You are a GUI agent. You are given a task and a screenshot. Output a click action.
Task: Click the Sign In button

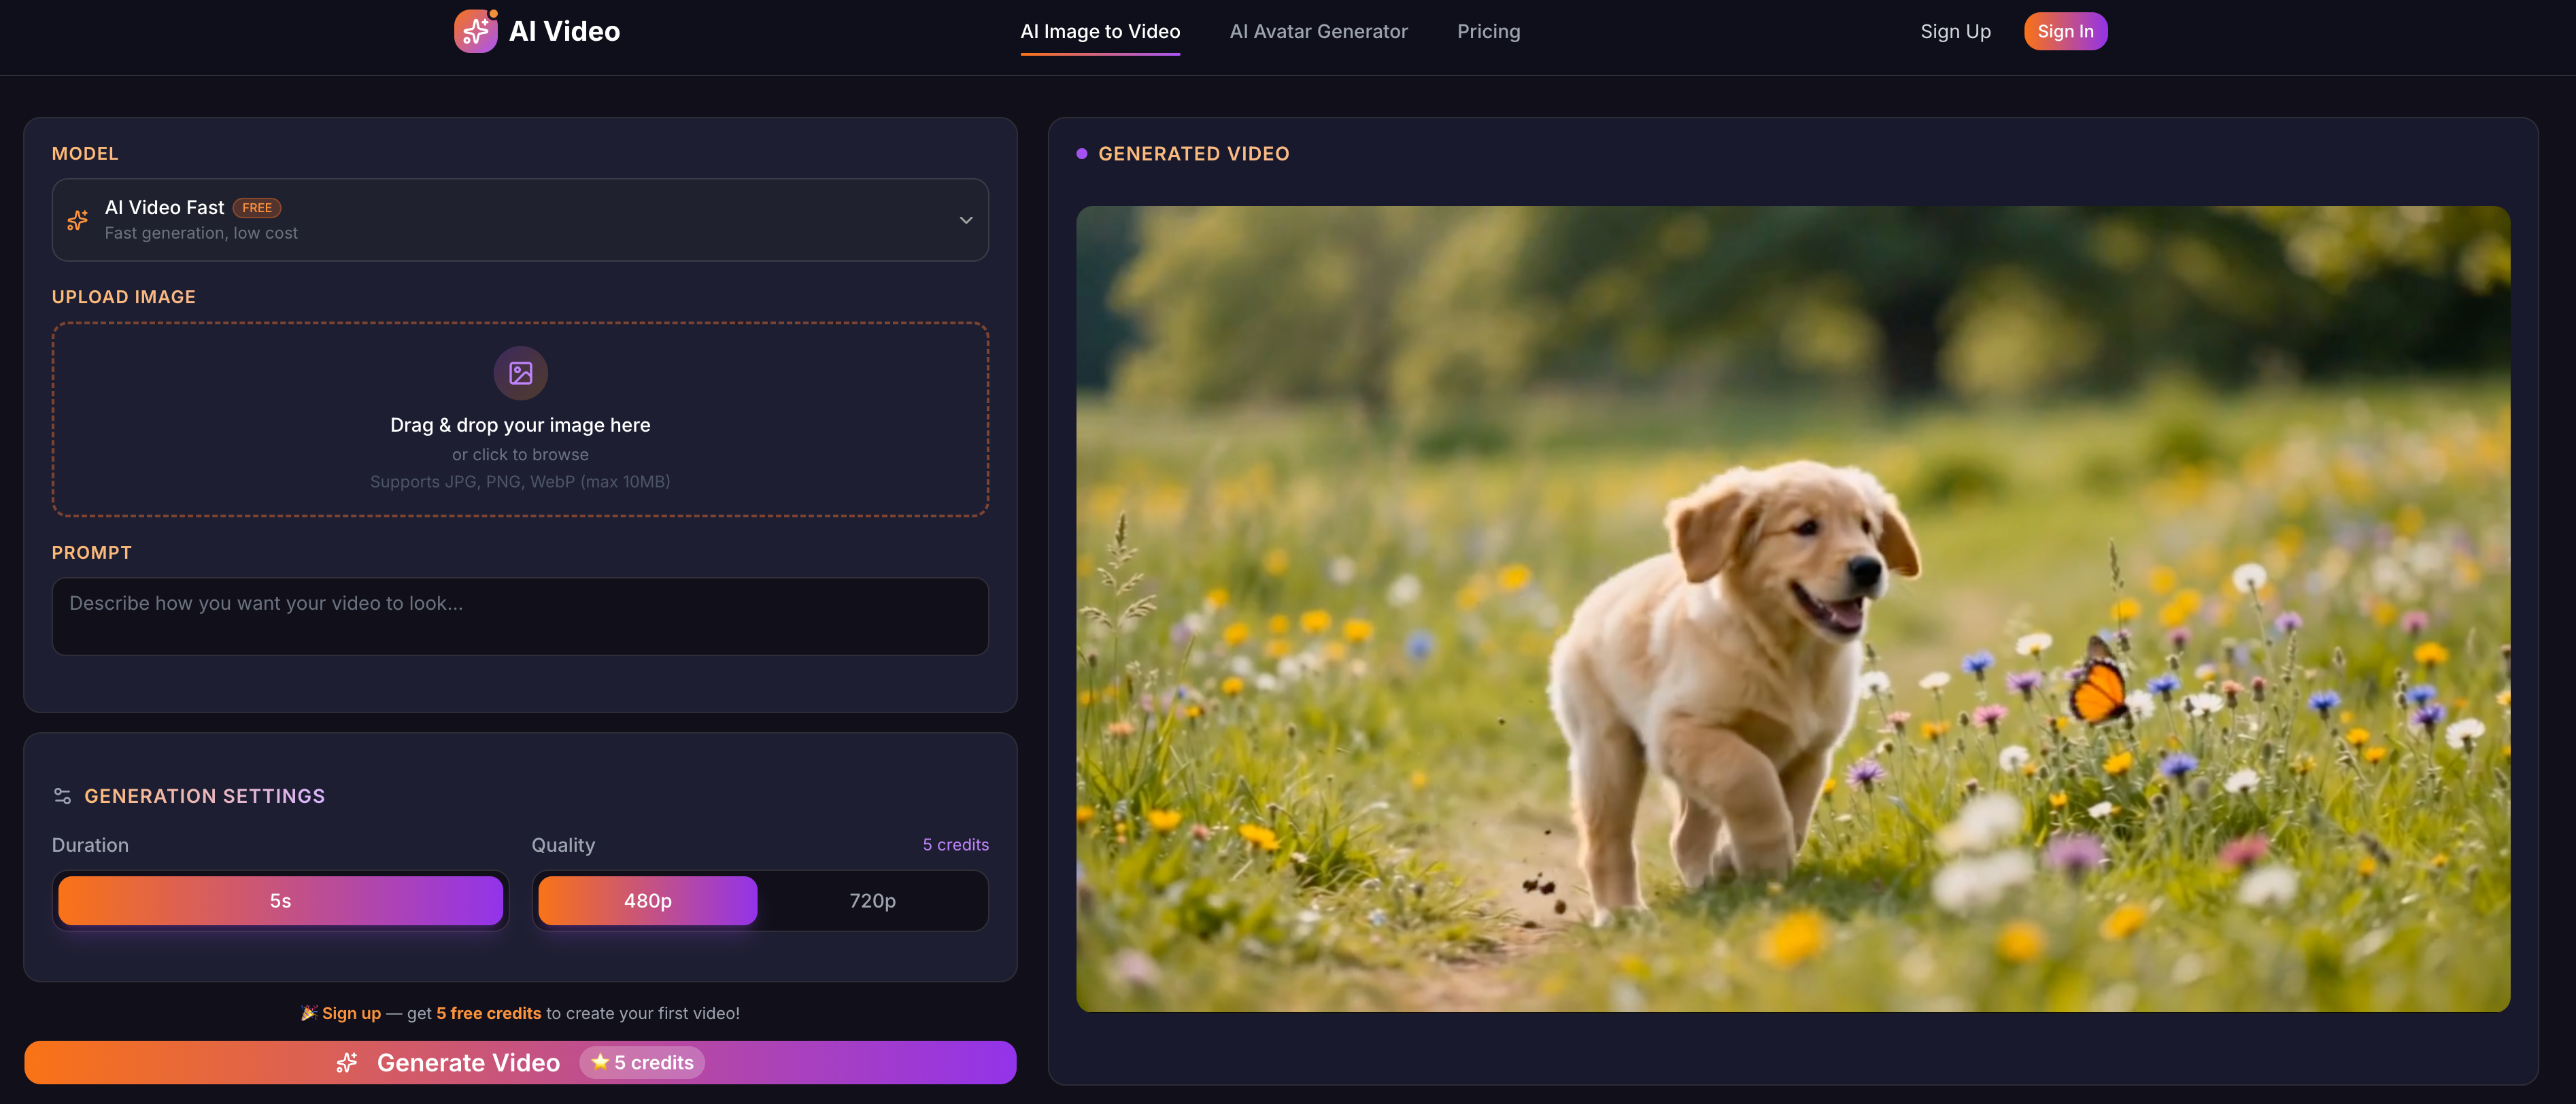[x=2065, y=31]
